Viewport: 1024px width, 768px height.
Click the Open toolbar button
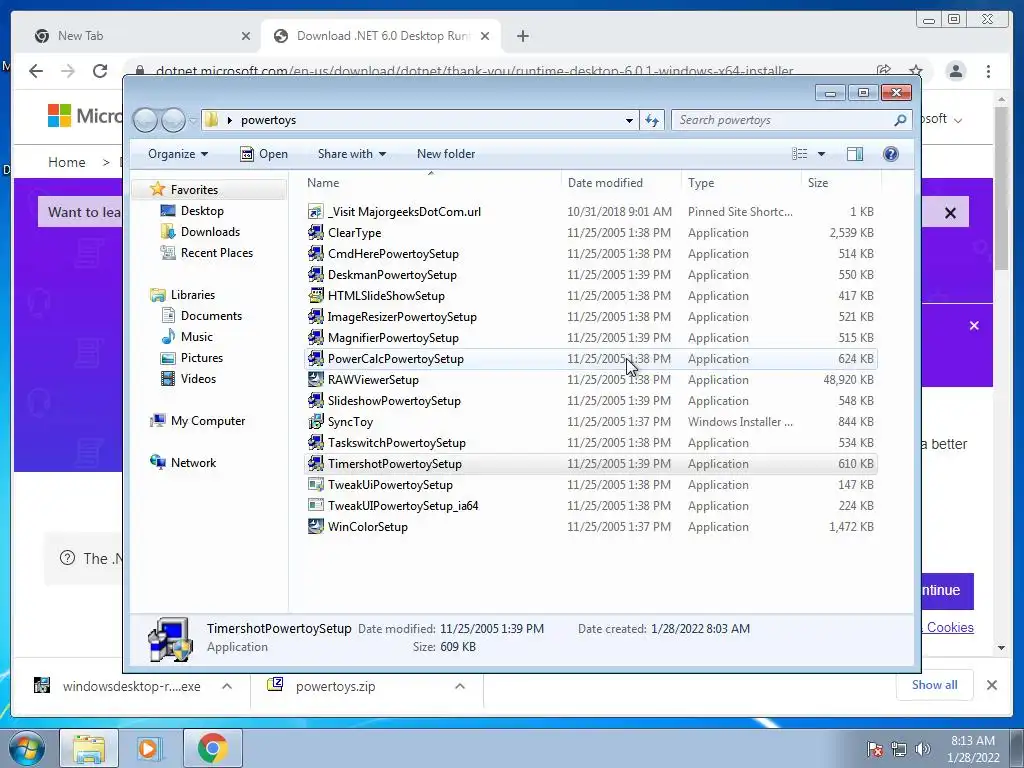264,153
